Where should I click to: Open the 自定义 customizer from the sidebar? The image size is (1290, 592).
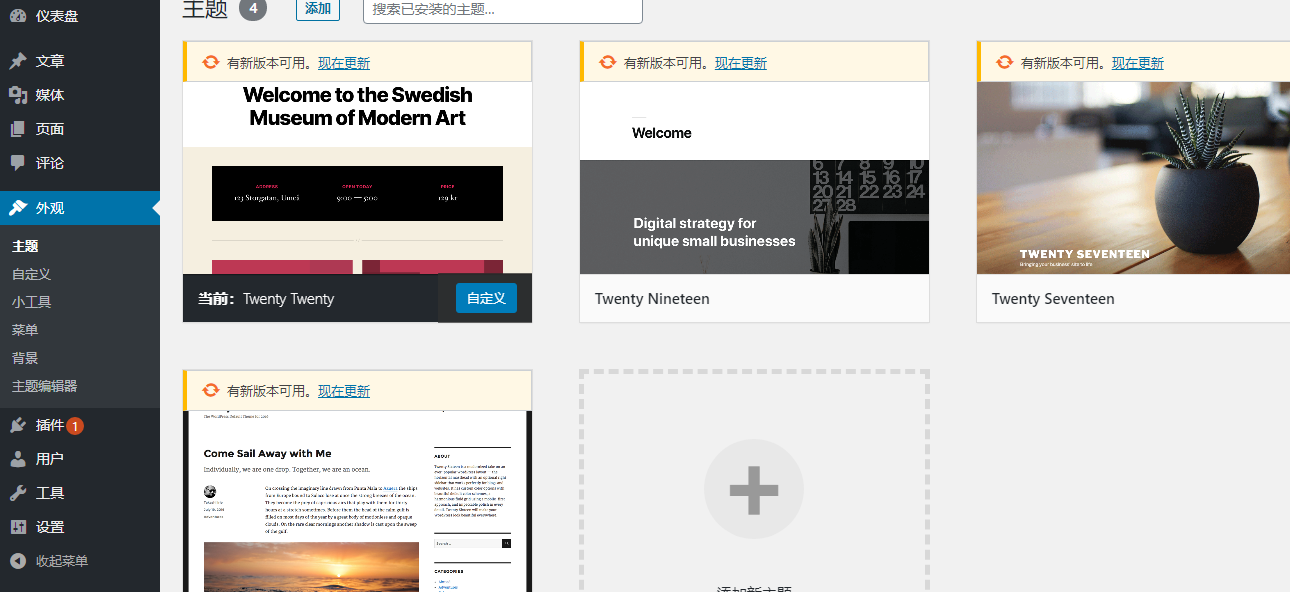tap(36, 273)
